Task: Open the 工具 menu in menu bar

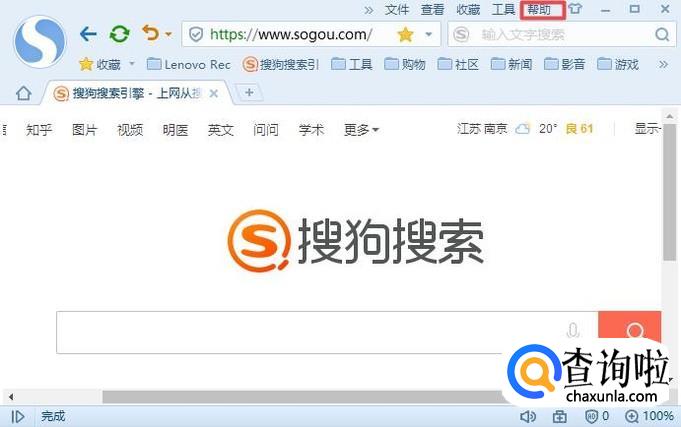Action: coord(504,10)
